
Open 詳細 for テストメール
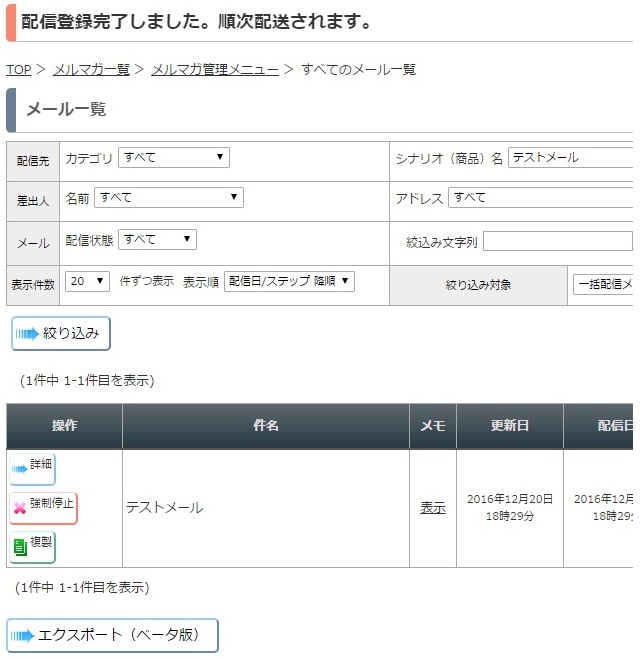[x=32, y=469]
